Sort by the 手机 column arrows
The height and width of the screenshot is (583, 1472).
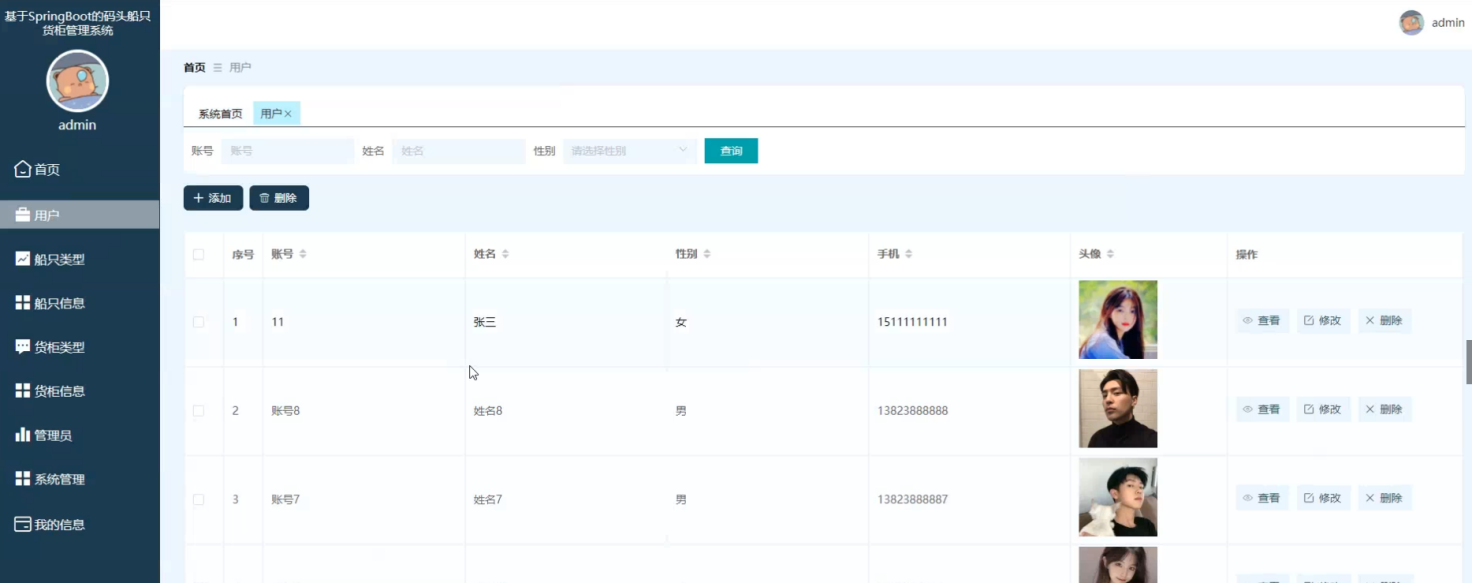point(909,254)
